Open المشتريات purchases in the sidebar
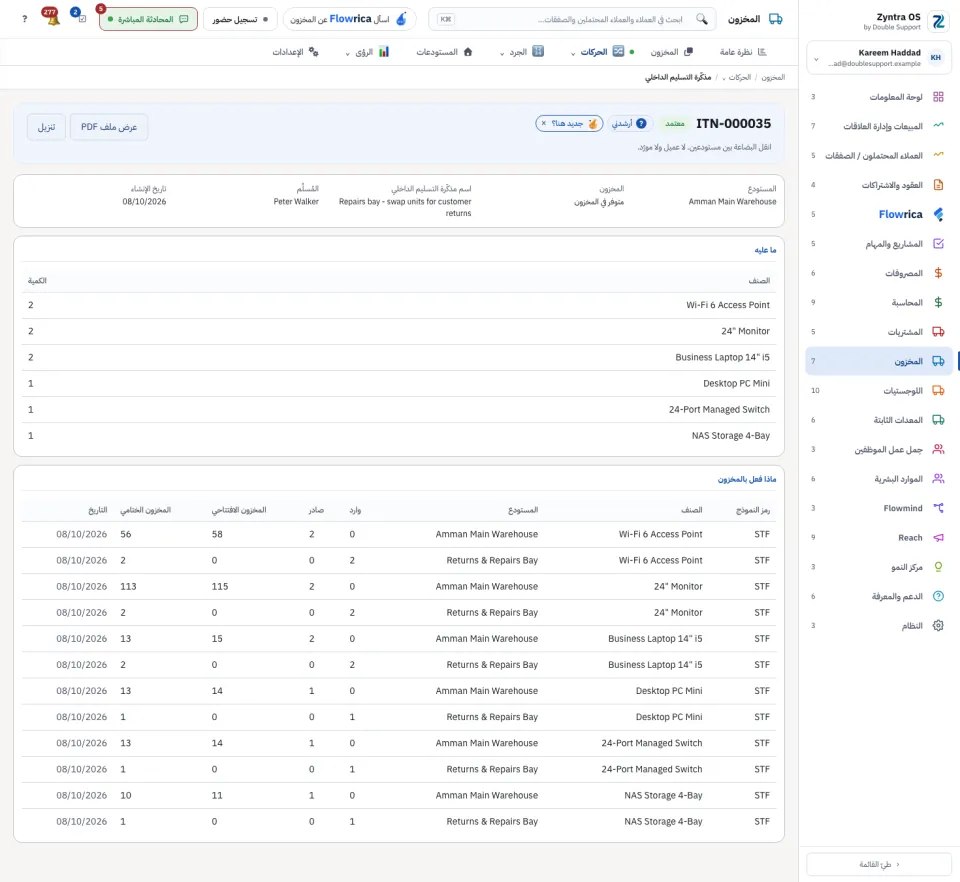The height and width of the screenshot is (882, 960). tap(877, 332)
